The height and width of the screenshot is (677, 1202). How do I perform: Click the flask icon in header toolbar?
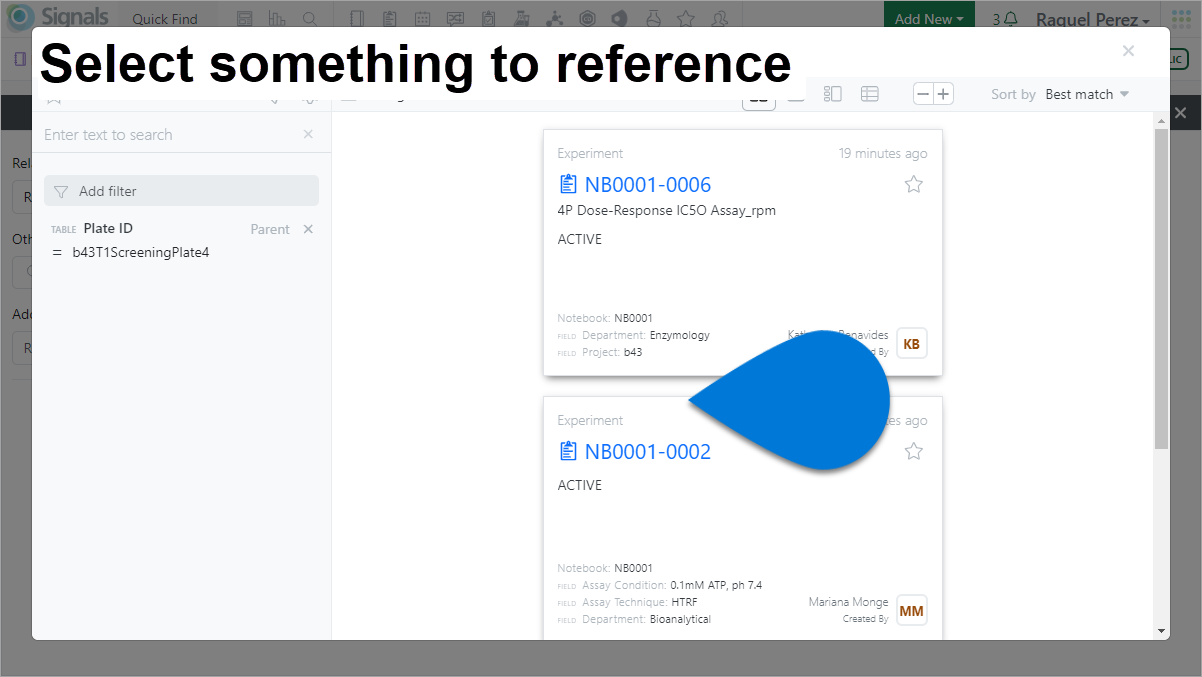652,19
